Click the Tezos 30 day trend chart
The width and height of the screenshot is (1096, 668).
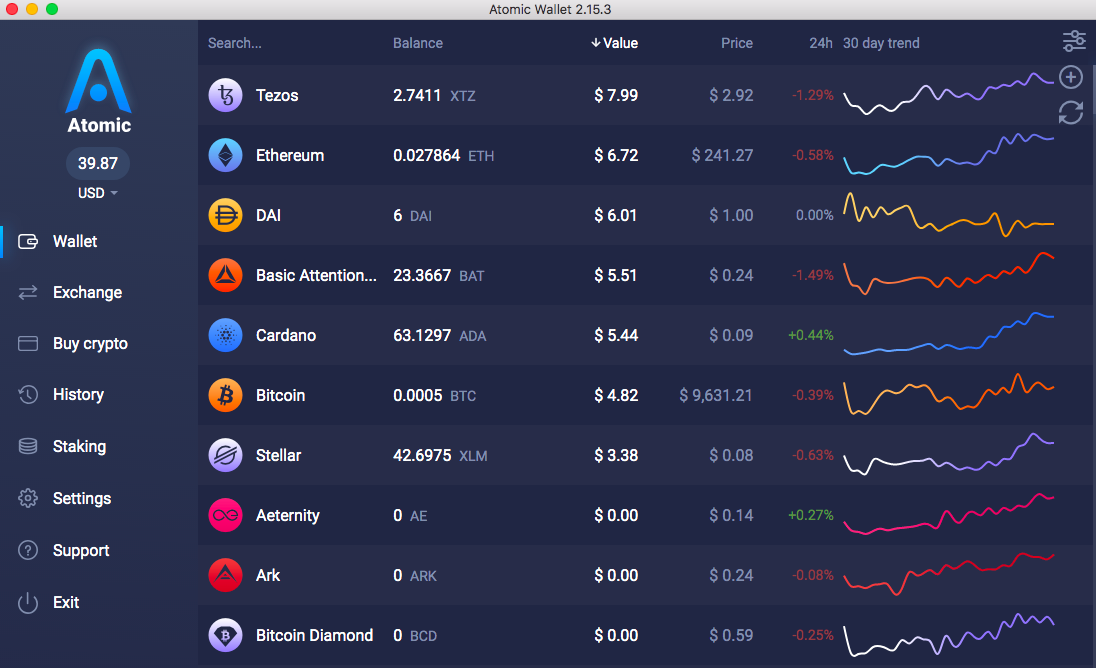coord(948,94)
